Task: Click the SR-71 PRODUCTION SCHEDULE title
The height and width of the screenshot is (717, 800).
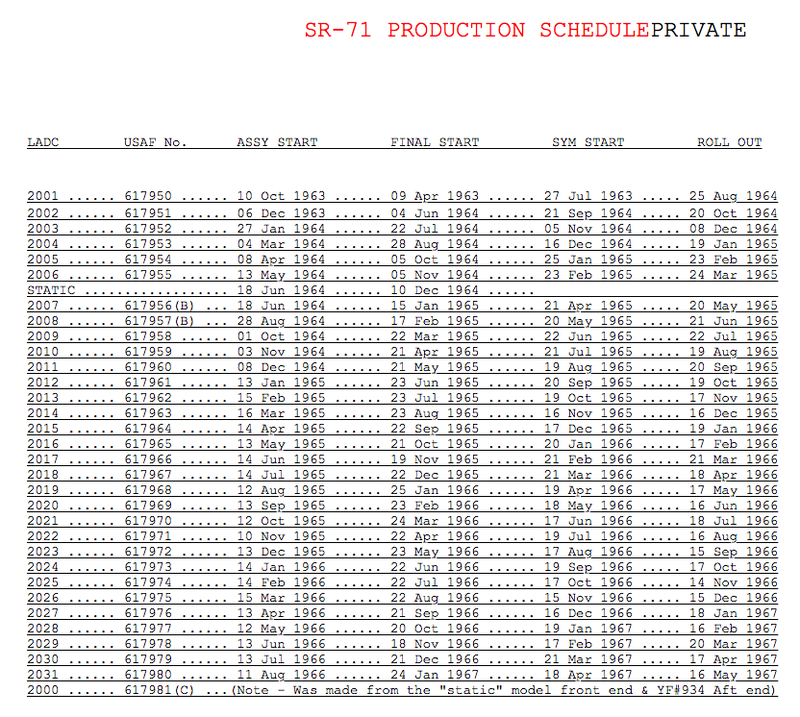Action: [x=477, y=30]
